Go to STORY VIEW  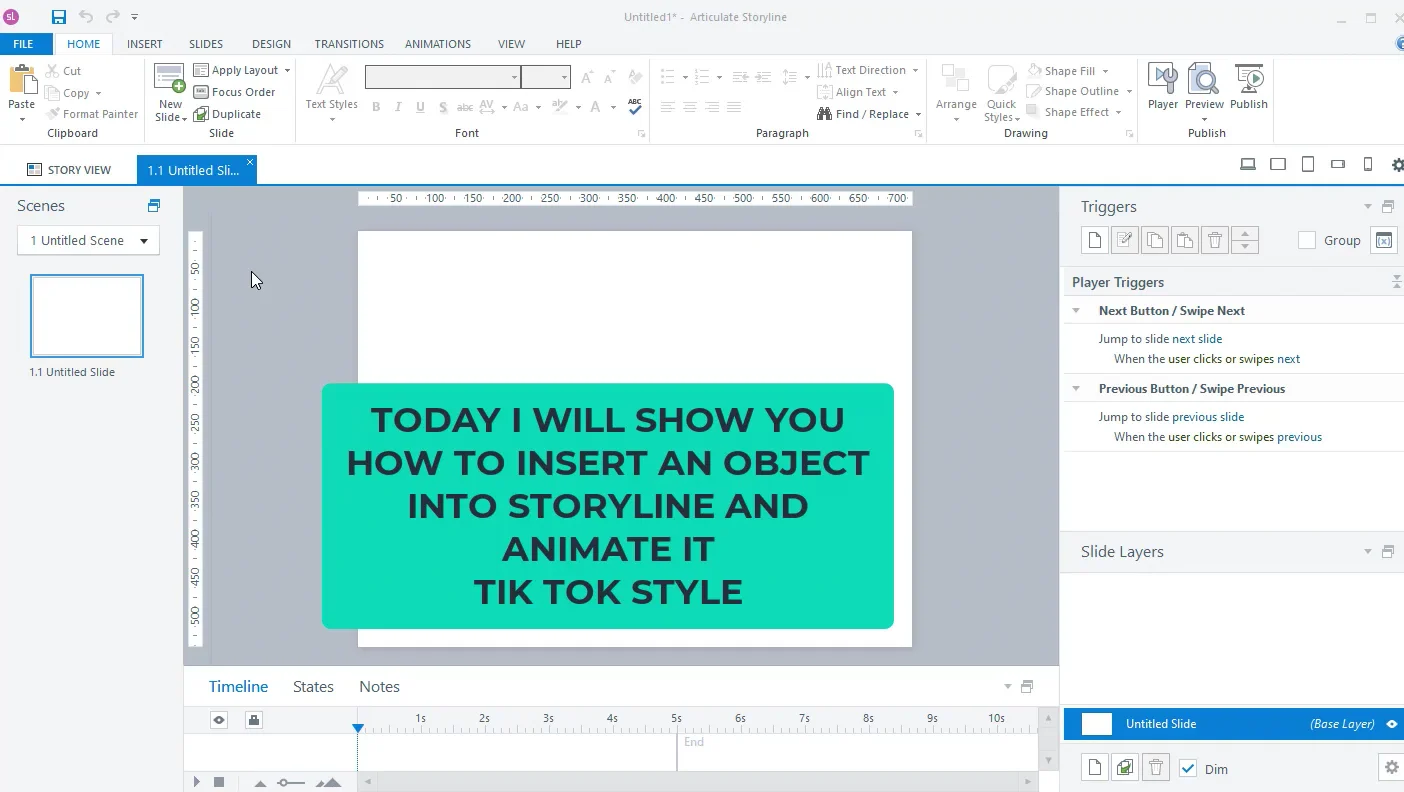tap(69, 170)
